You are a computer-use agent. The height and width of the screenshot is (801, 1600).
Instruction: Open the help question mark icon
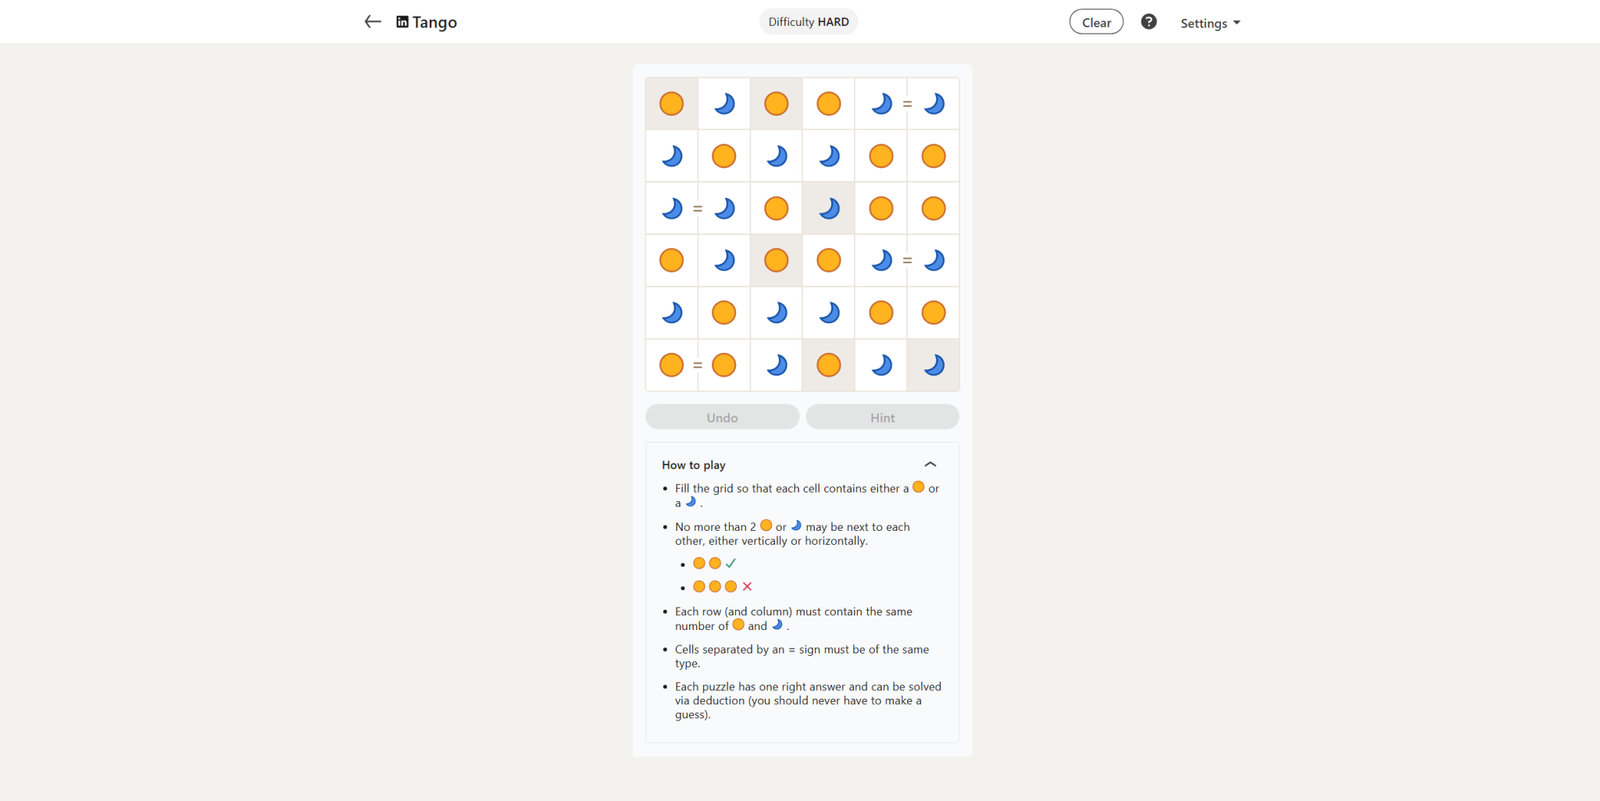pos(1148,22)
